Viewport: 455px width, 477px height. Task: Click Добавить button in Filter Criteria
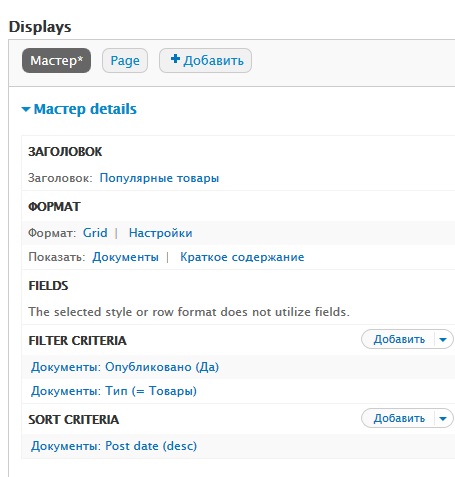tap(399, 339)
